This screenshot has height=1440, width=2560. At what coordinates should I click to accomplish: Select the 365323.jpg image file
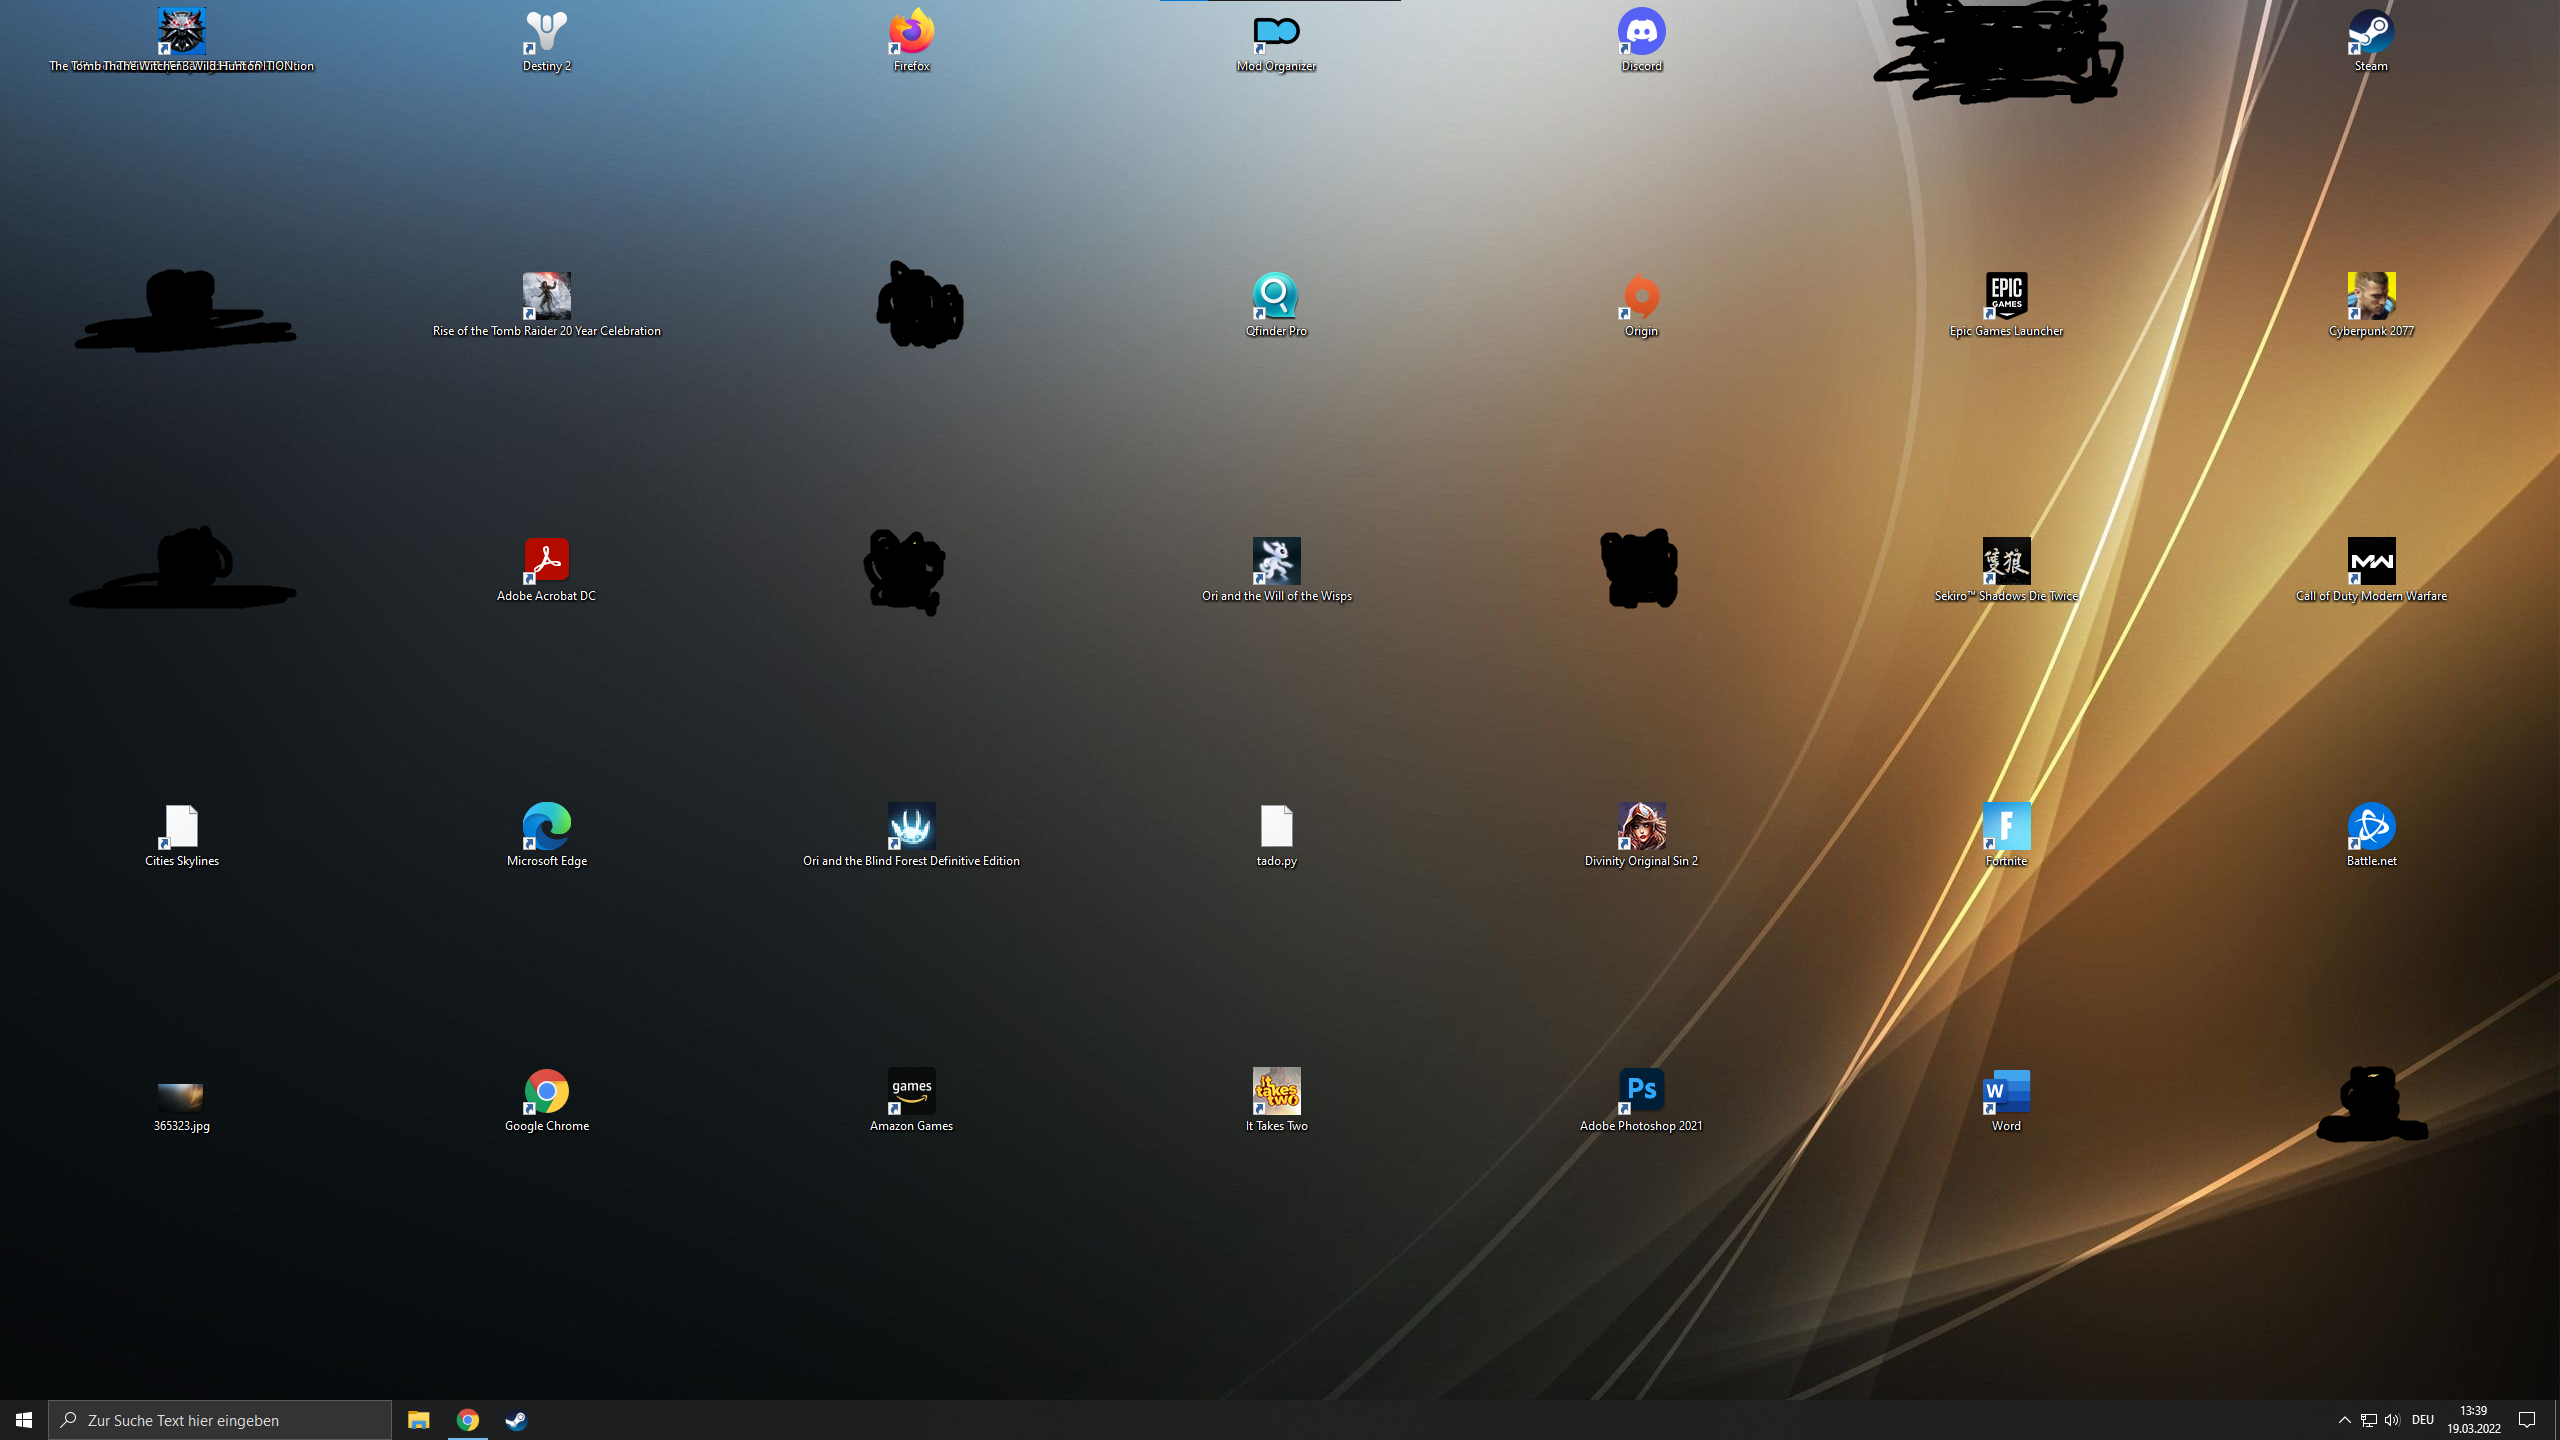(x=181, y=1097)
